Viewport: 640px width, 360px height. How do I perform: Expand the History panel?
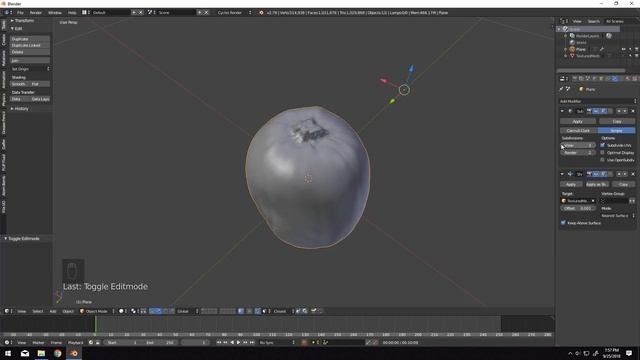coord(19,109)
